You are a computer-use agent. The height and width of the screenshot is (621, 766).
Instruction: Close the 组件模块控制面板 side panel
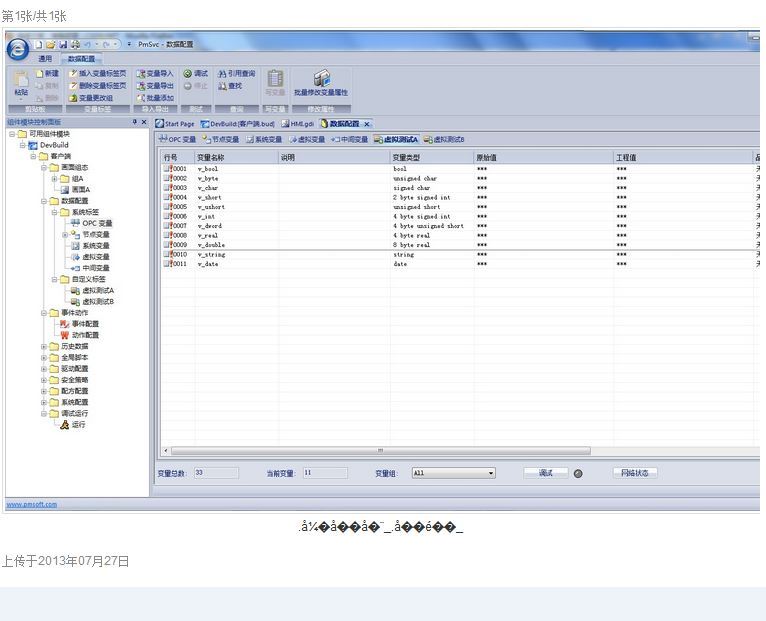tap(144, 122)
